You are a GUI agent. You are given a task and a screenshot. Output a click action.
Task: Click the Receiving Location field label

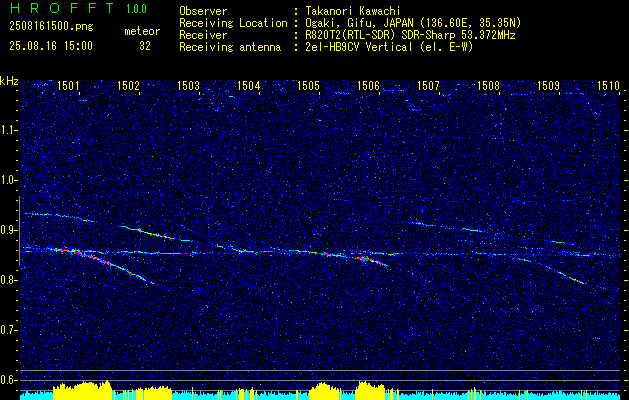click(233, 23)
